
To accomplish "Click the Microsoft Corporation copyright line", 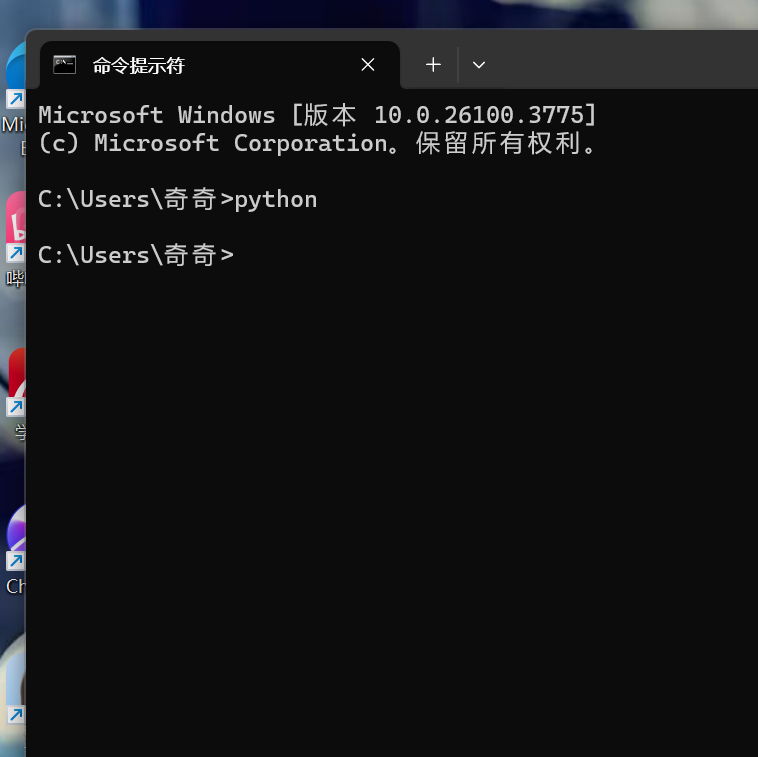I will coord(318,143).
